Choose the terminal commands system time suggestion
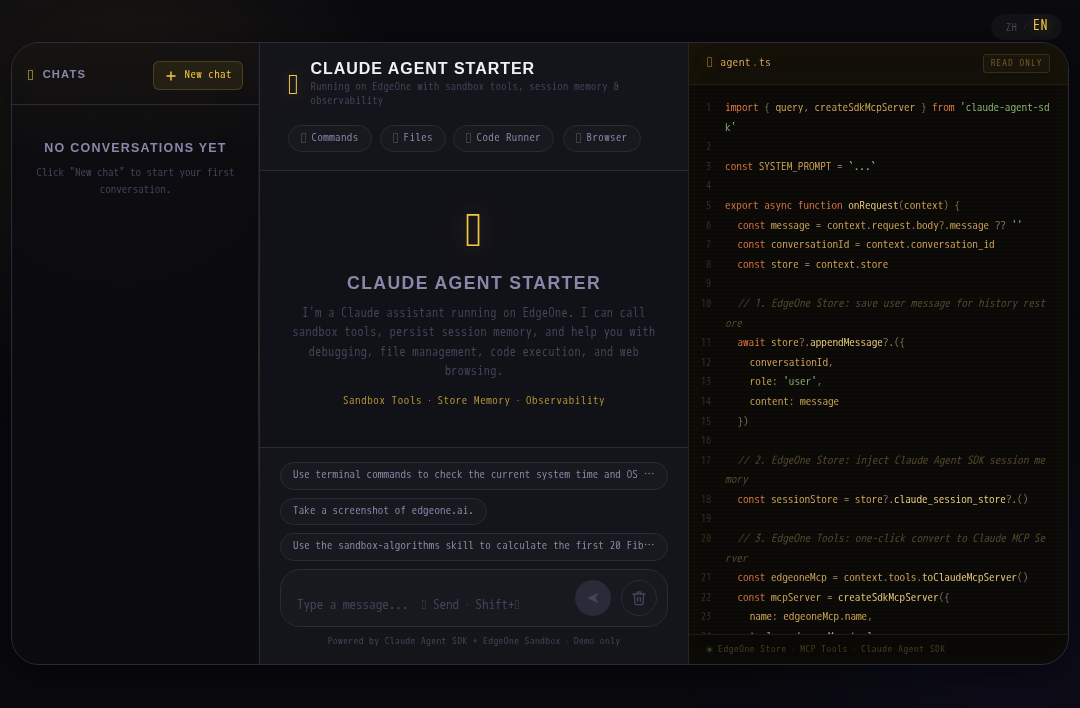 point(473,475)
